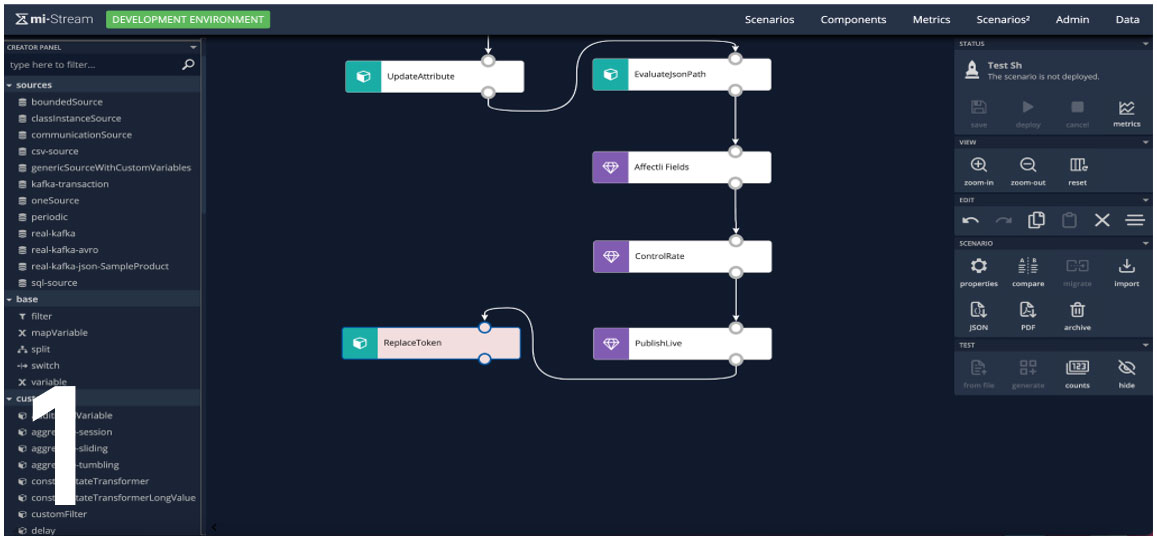Click the zoom-out magnifier icon
Image resolution: width=1157 pixels, height=540 pixels.
tap(1028, 166)
